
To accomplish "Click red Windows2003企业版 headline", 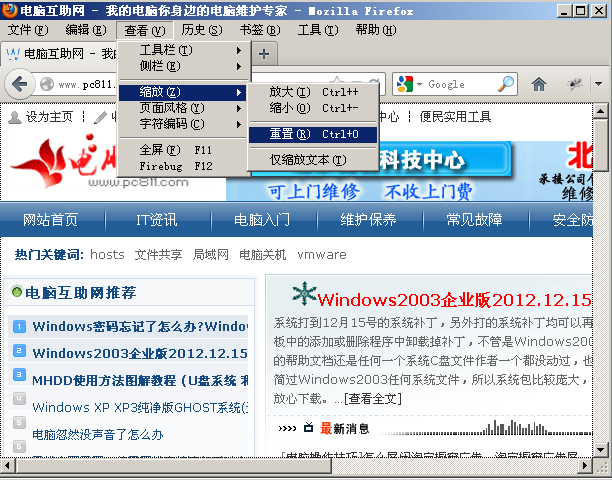I will tap(455, 300).
